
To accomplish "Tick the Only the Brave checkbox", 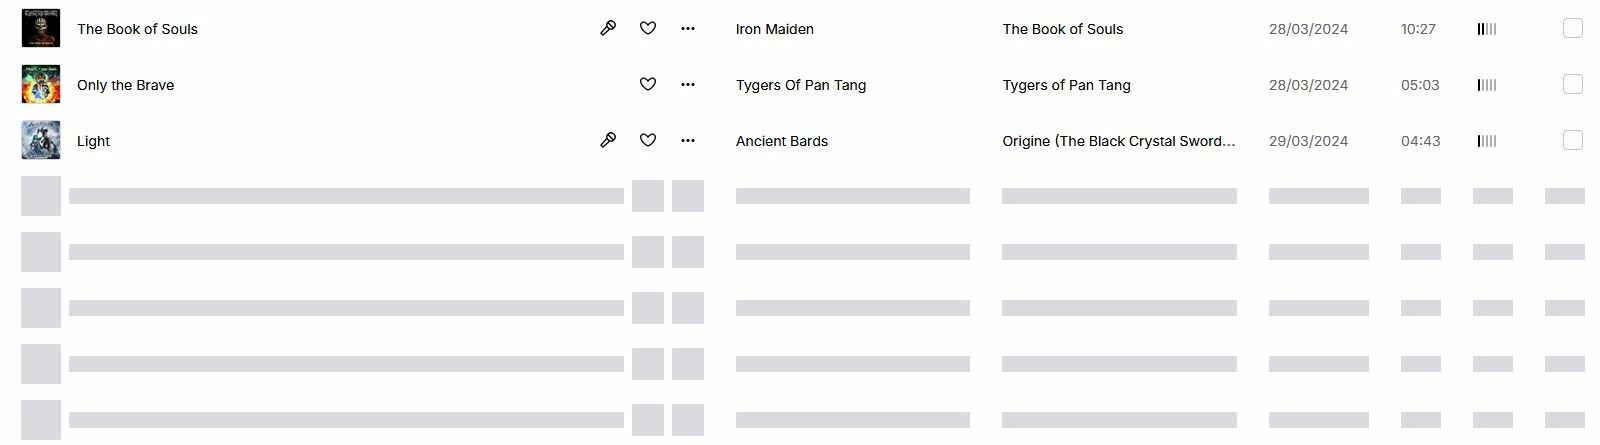I will click(1573, 84).
